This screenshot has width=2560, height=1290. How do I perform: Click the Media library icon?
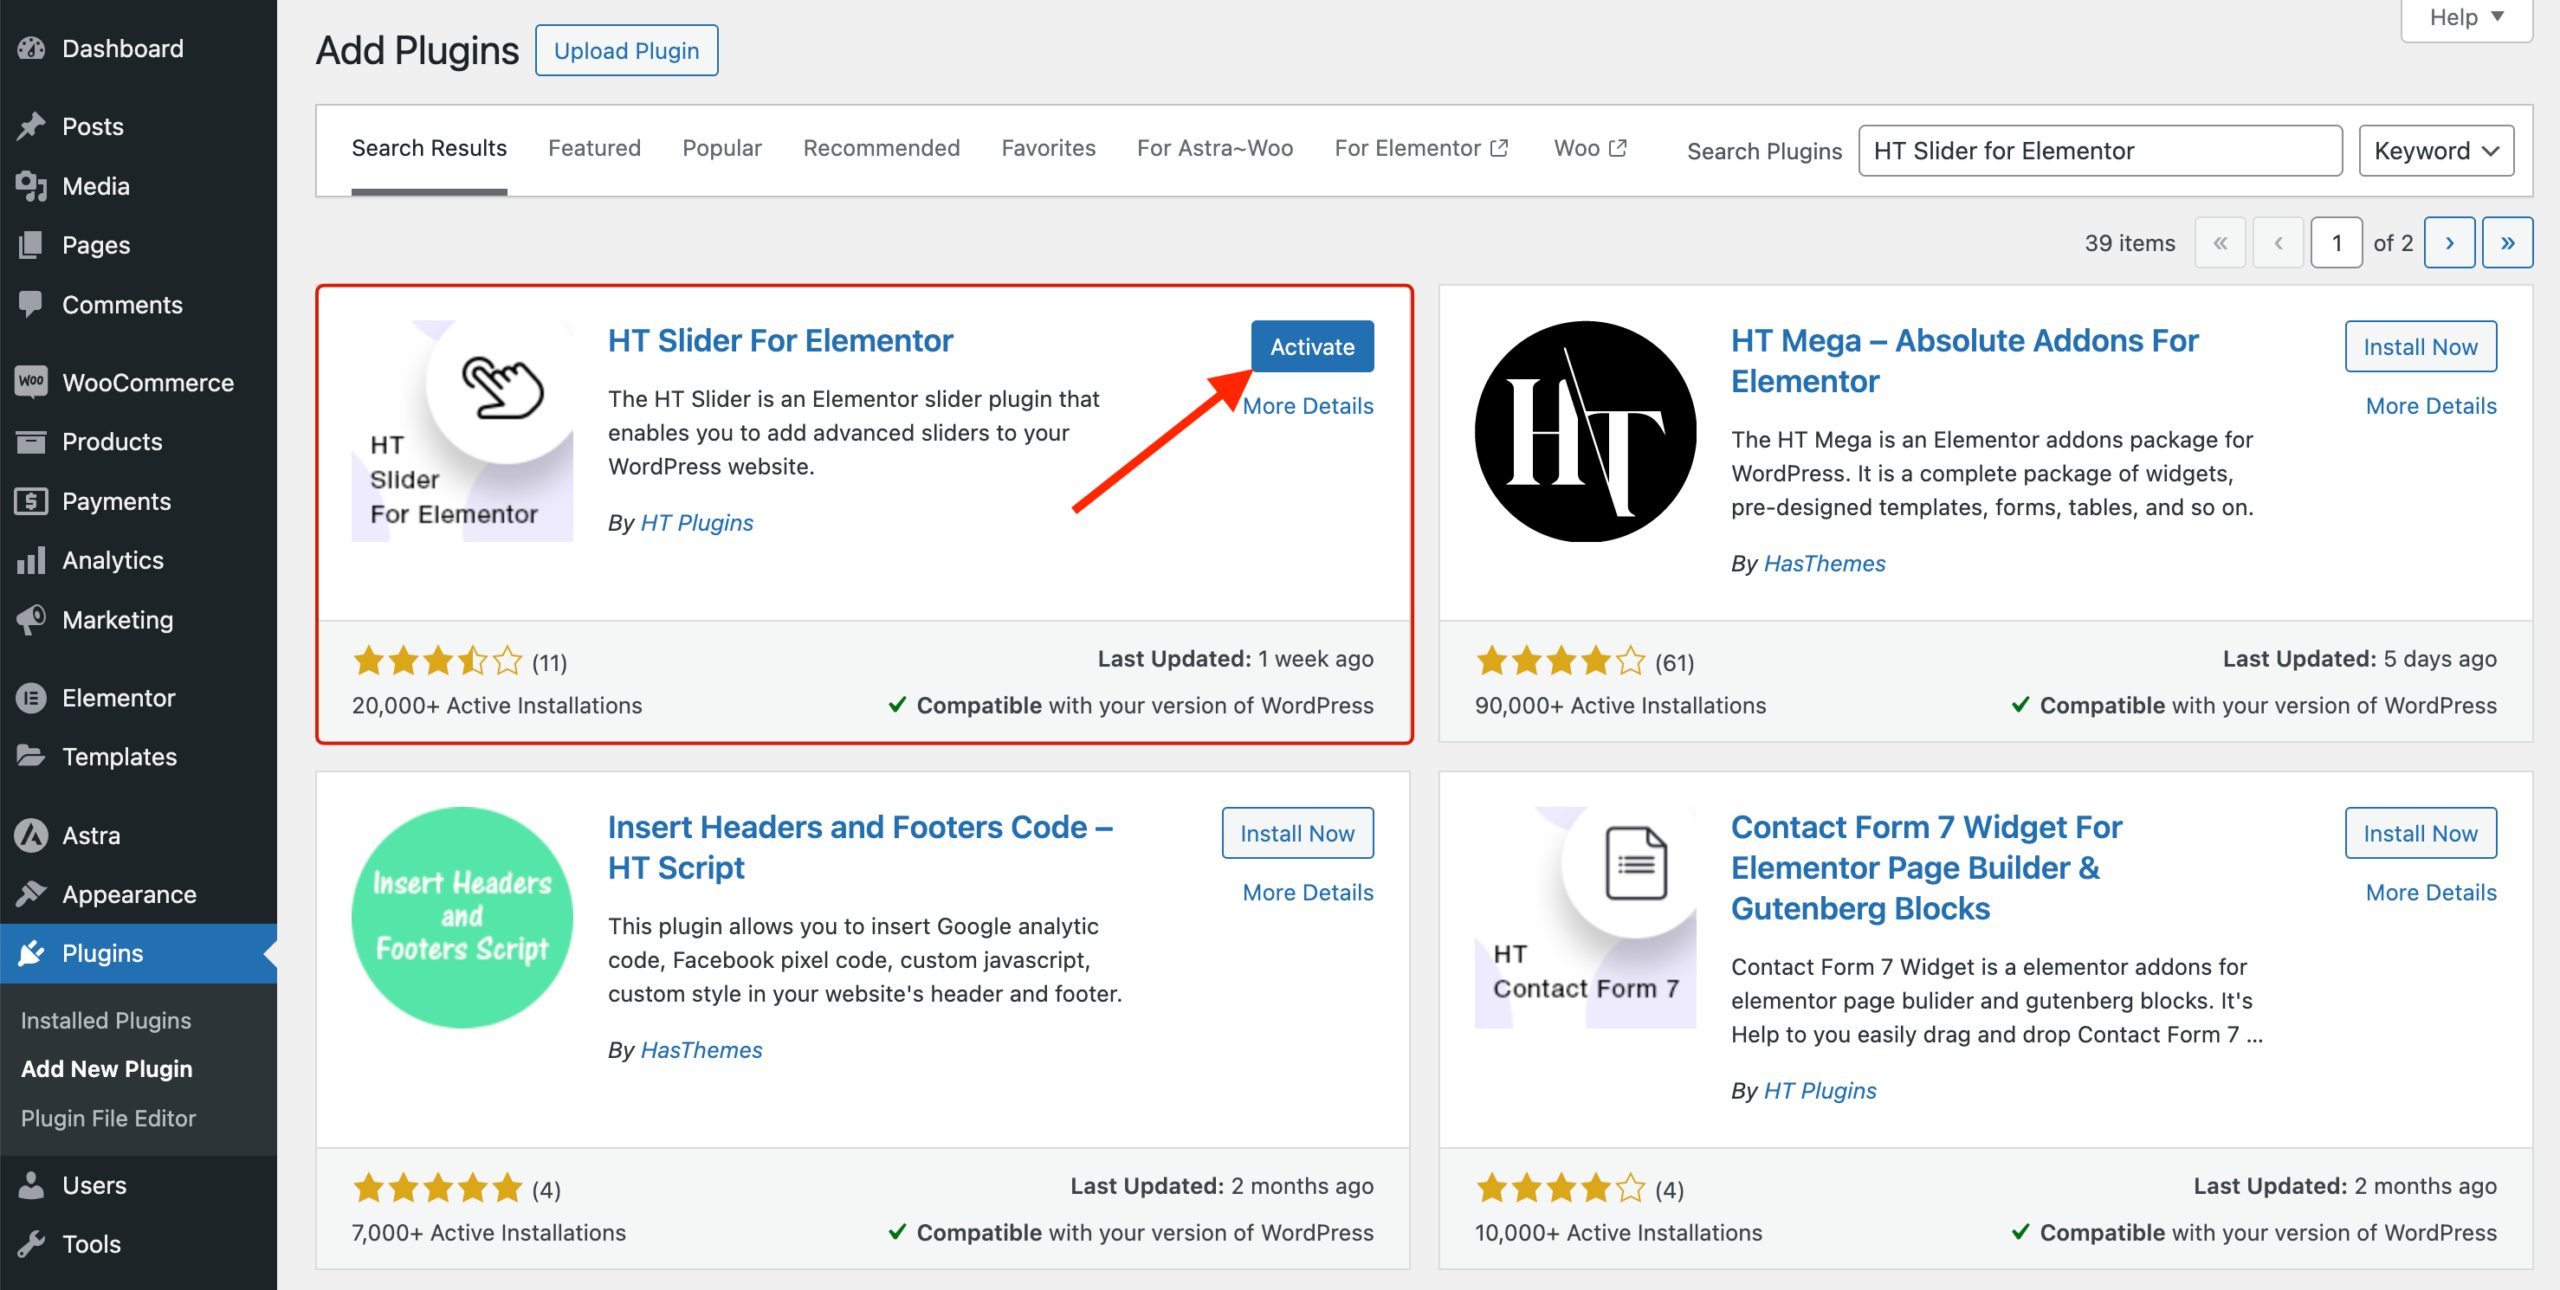point(31,186)
